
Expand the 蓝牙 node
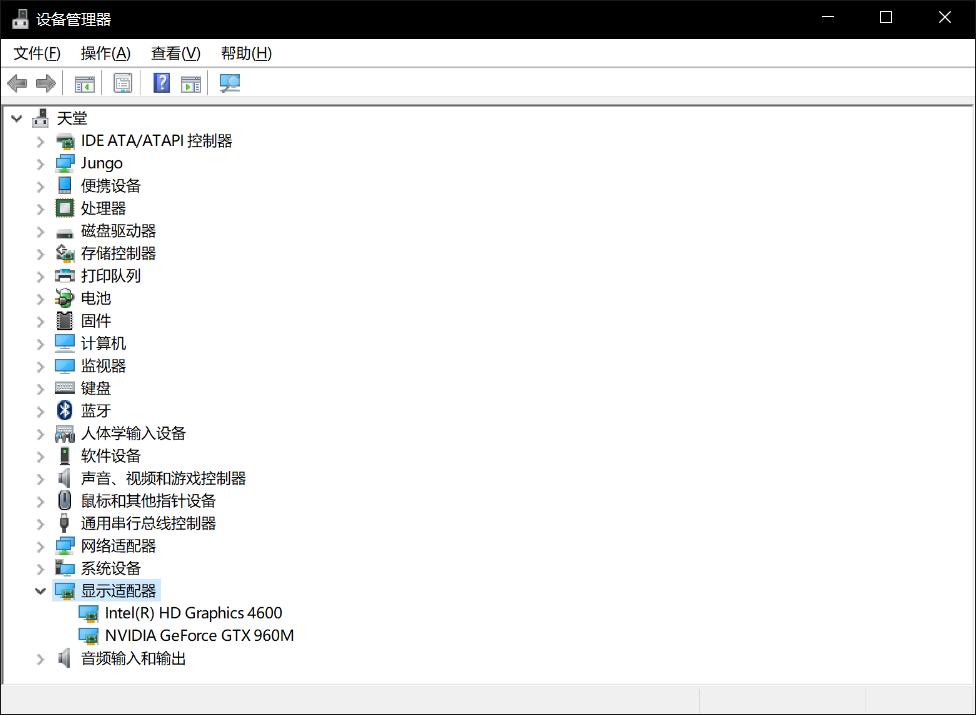40,411
